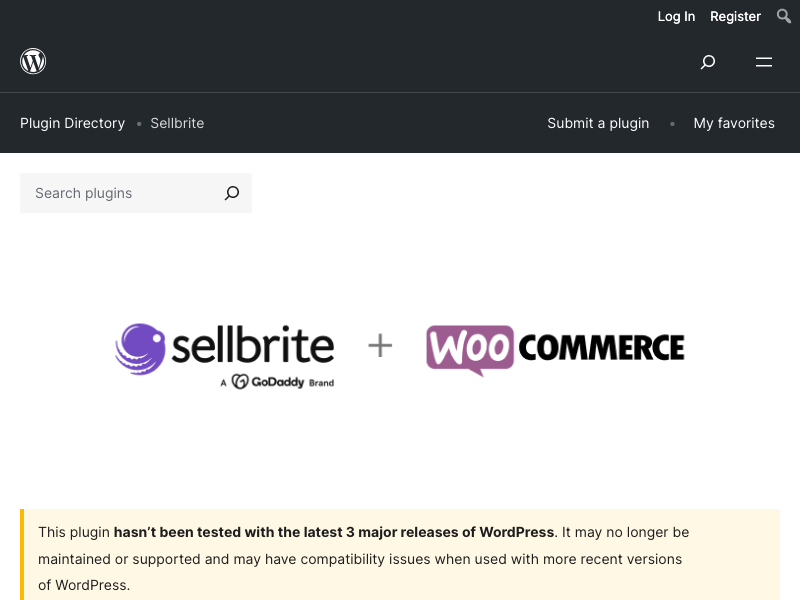This screenshot has width=800, height=600.
Task: Click the admin bar search magnifier icon
Action: coord(784,16)
